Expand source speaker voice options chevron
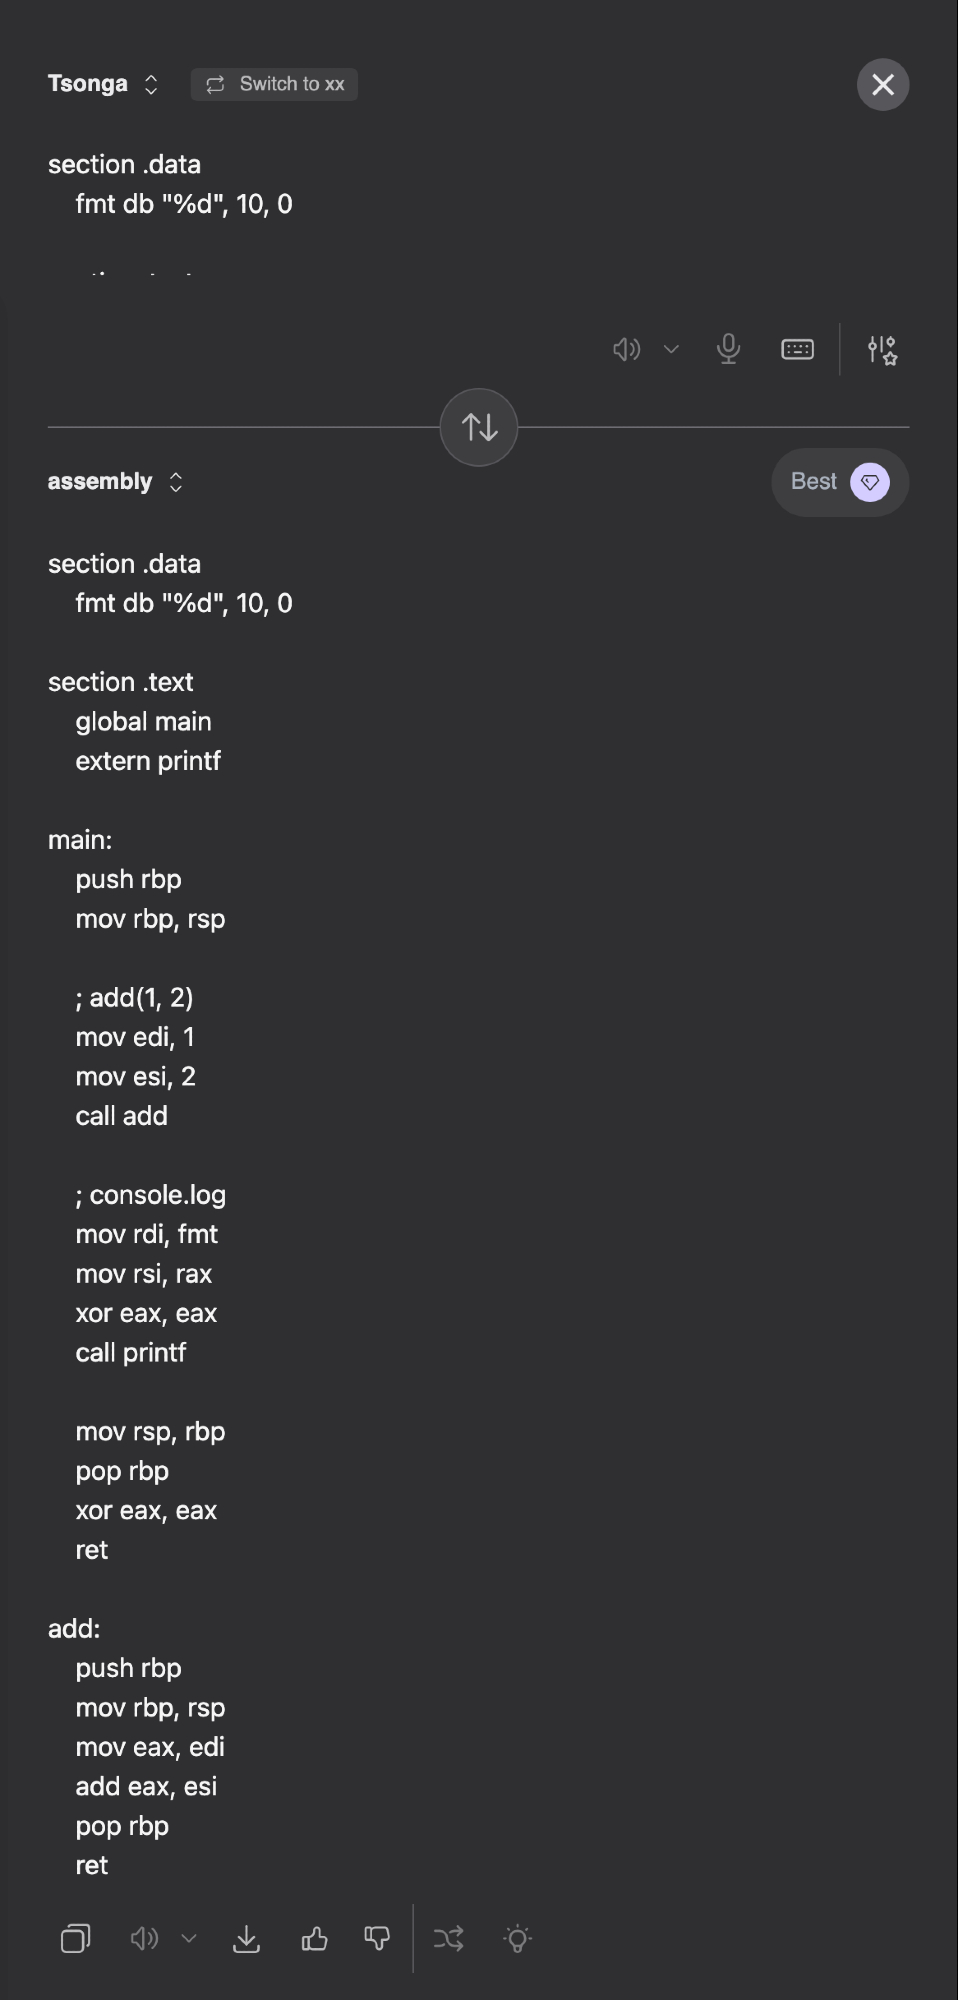This screenshot has height=2000, width=958. [x=671, y=349]
